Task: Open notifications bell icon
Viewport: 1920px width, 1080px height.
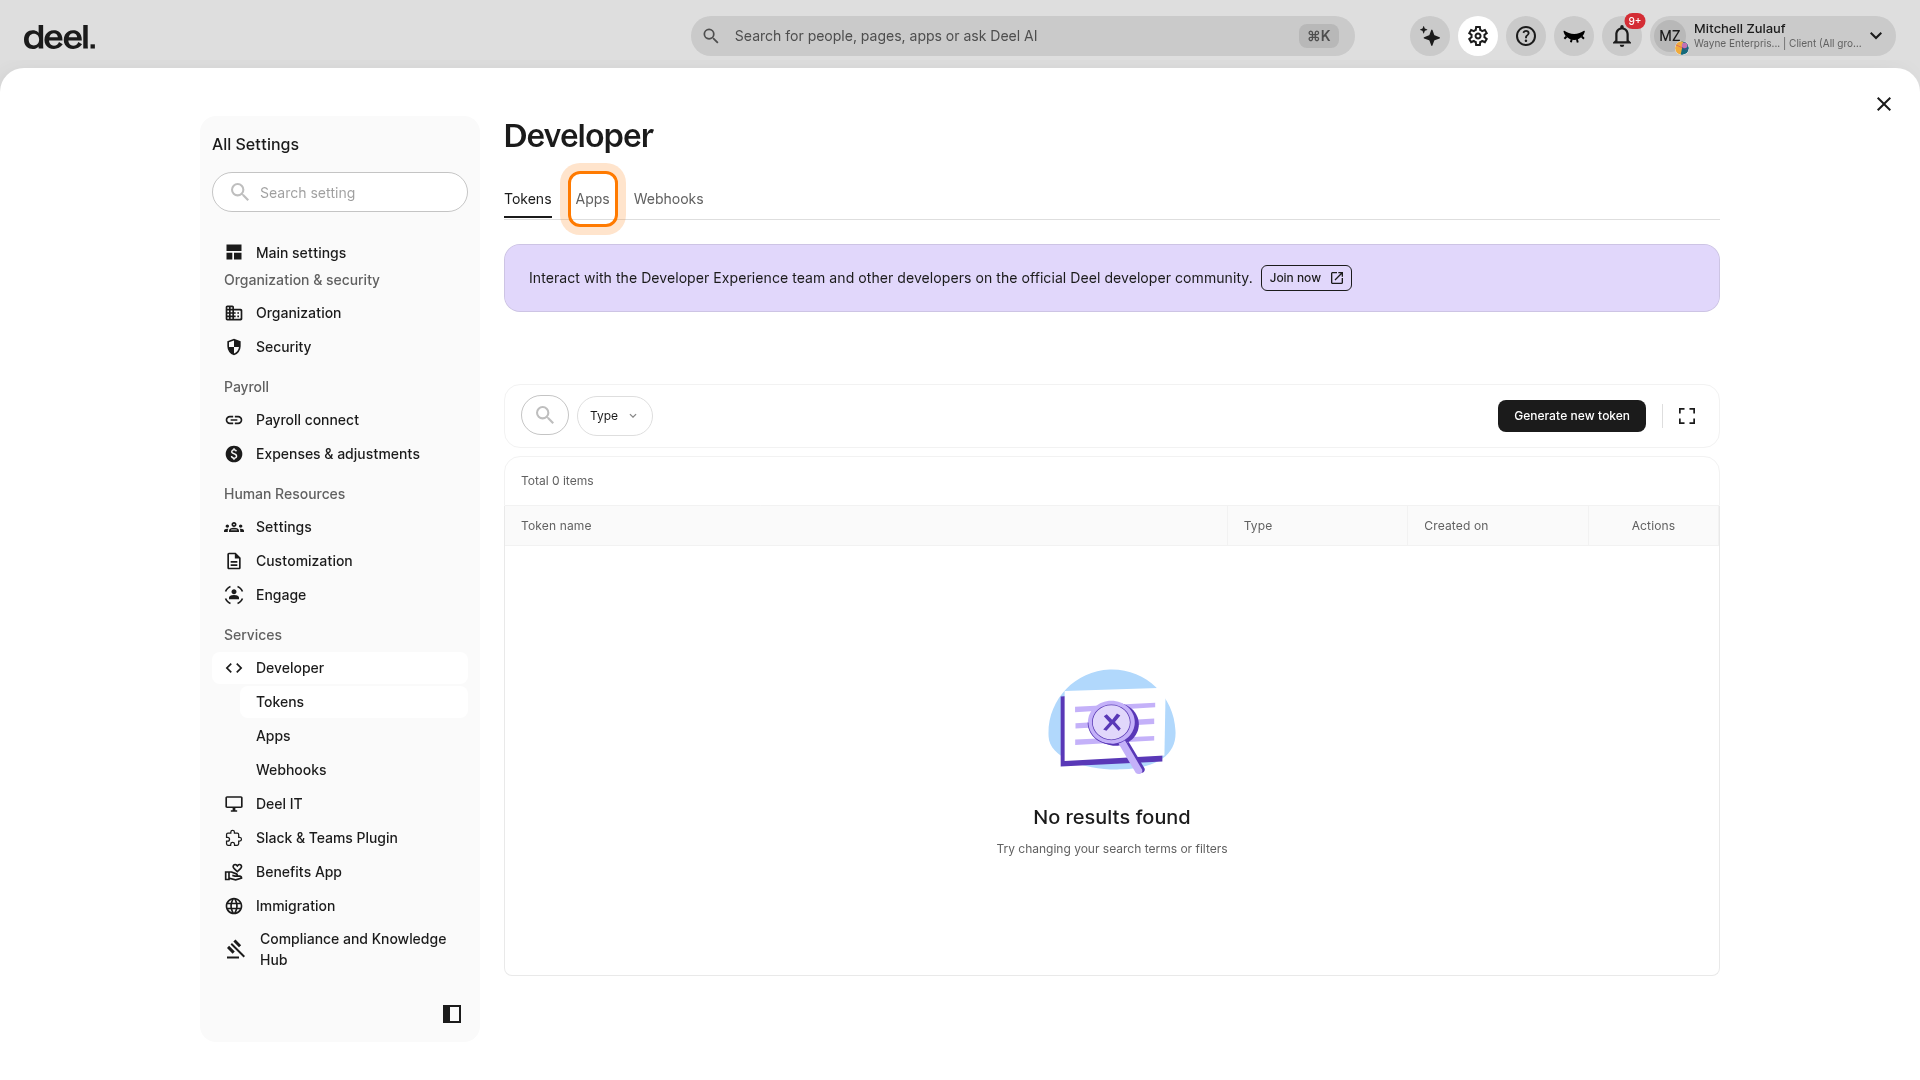Action: point(1622,36)
